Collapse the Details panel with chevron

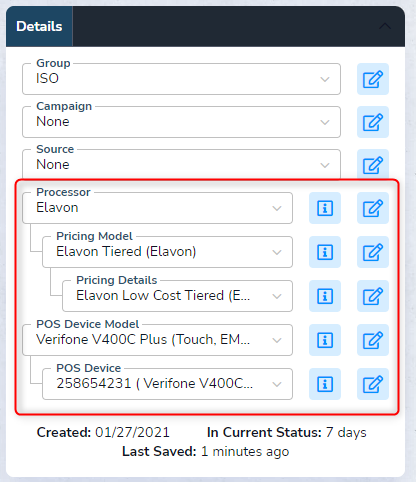point(385,26)
